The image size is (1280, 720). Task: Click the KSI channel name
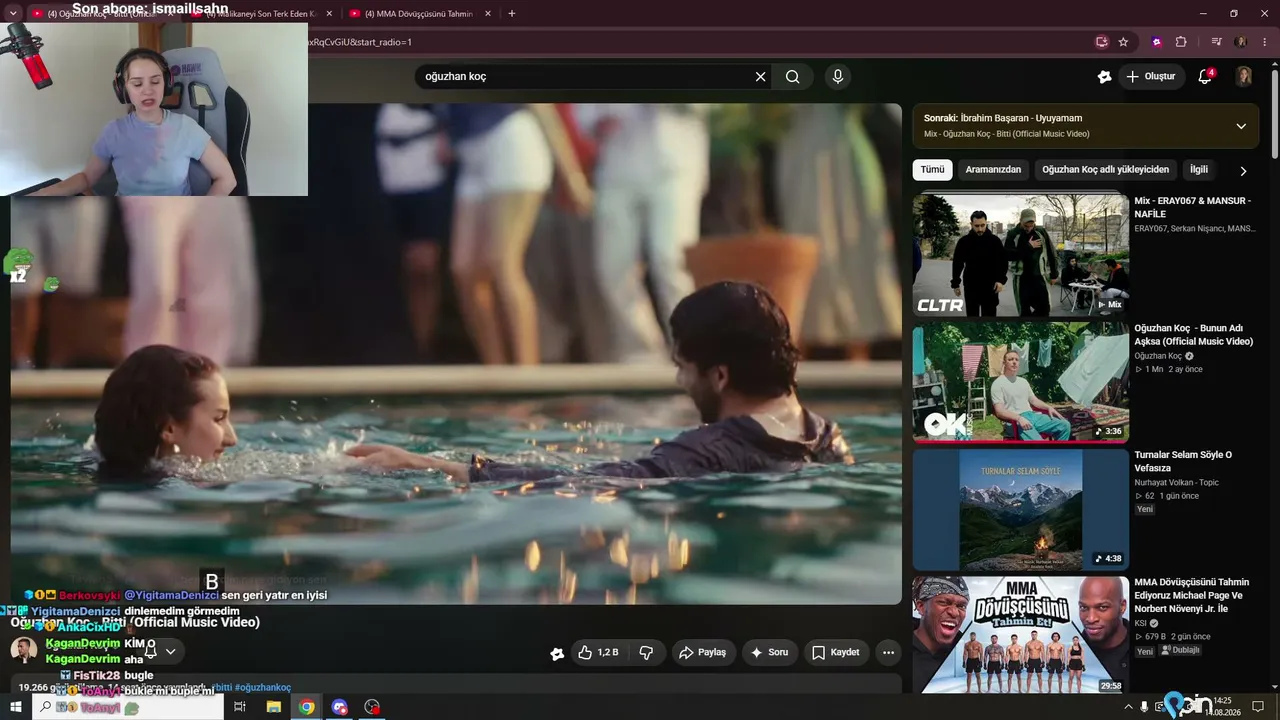click(1141, 623)
